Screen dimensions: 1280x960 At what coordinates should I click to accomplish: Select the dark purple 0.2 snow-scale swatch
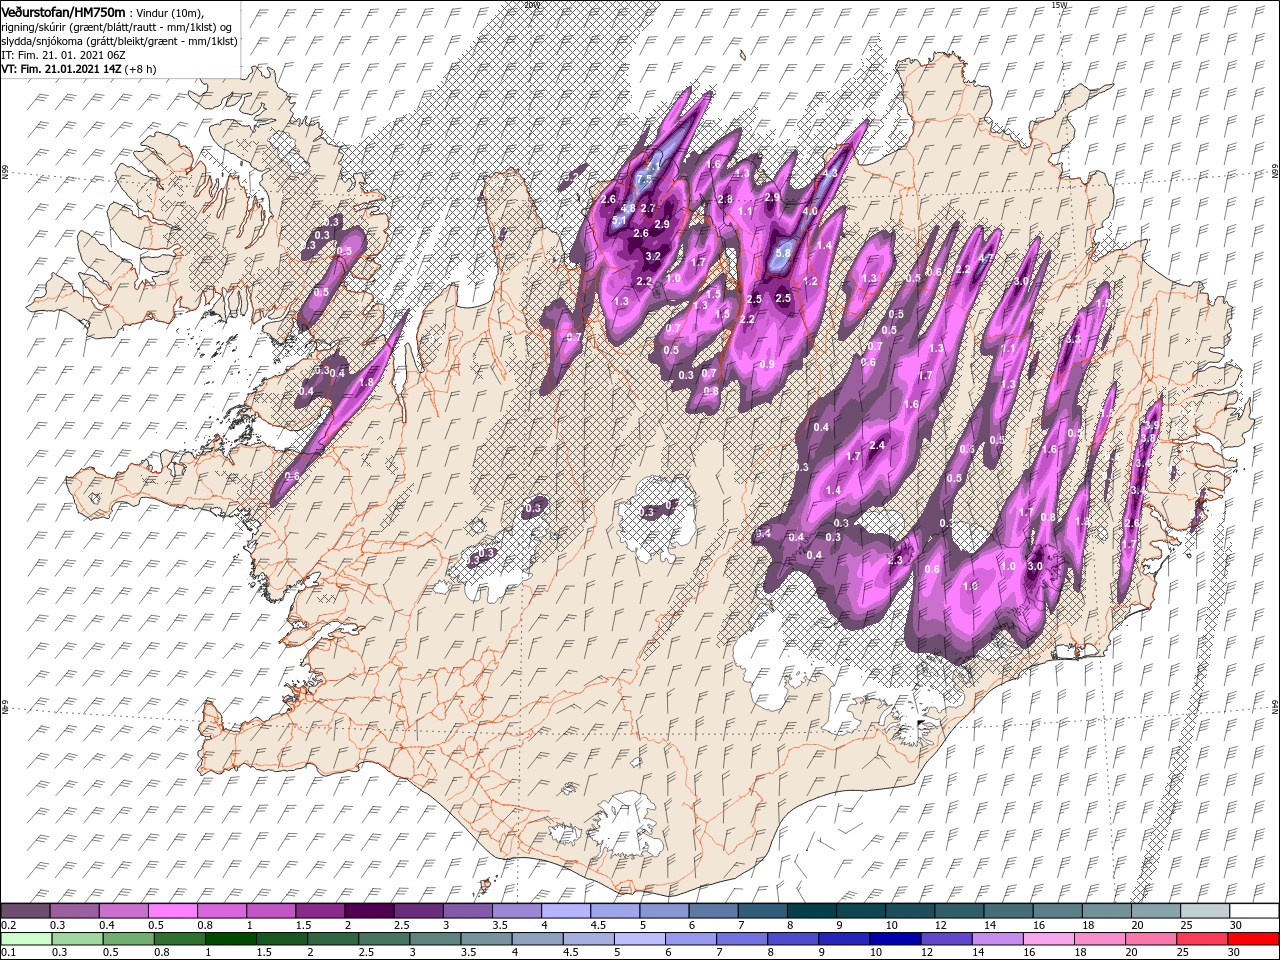pyautogui.click(x=25, y=911)
